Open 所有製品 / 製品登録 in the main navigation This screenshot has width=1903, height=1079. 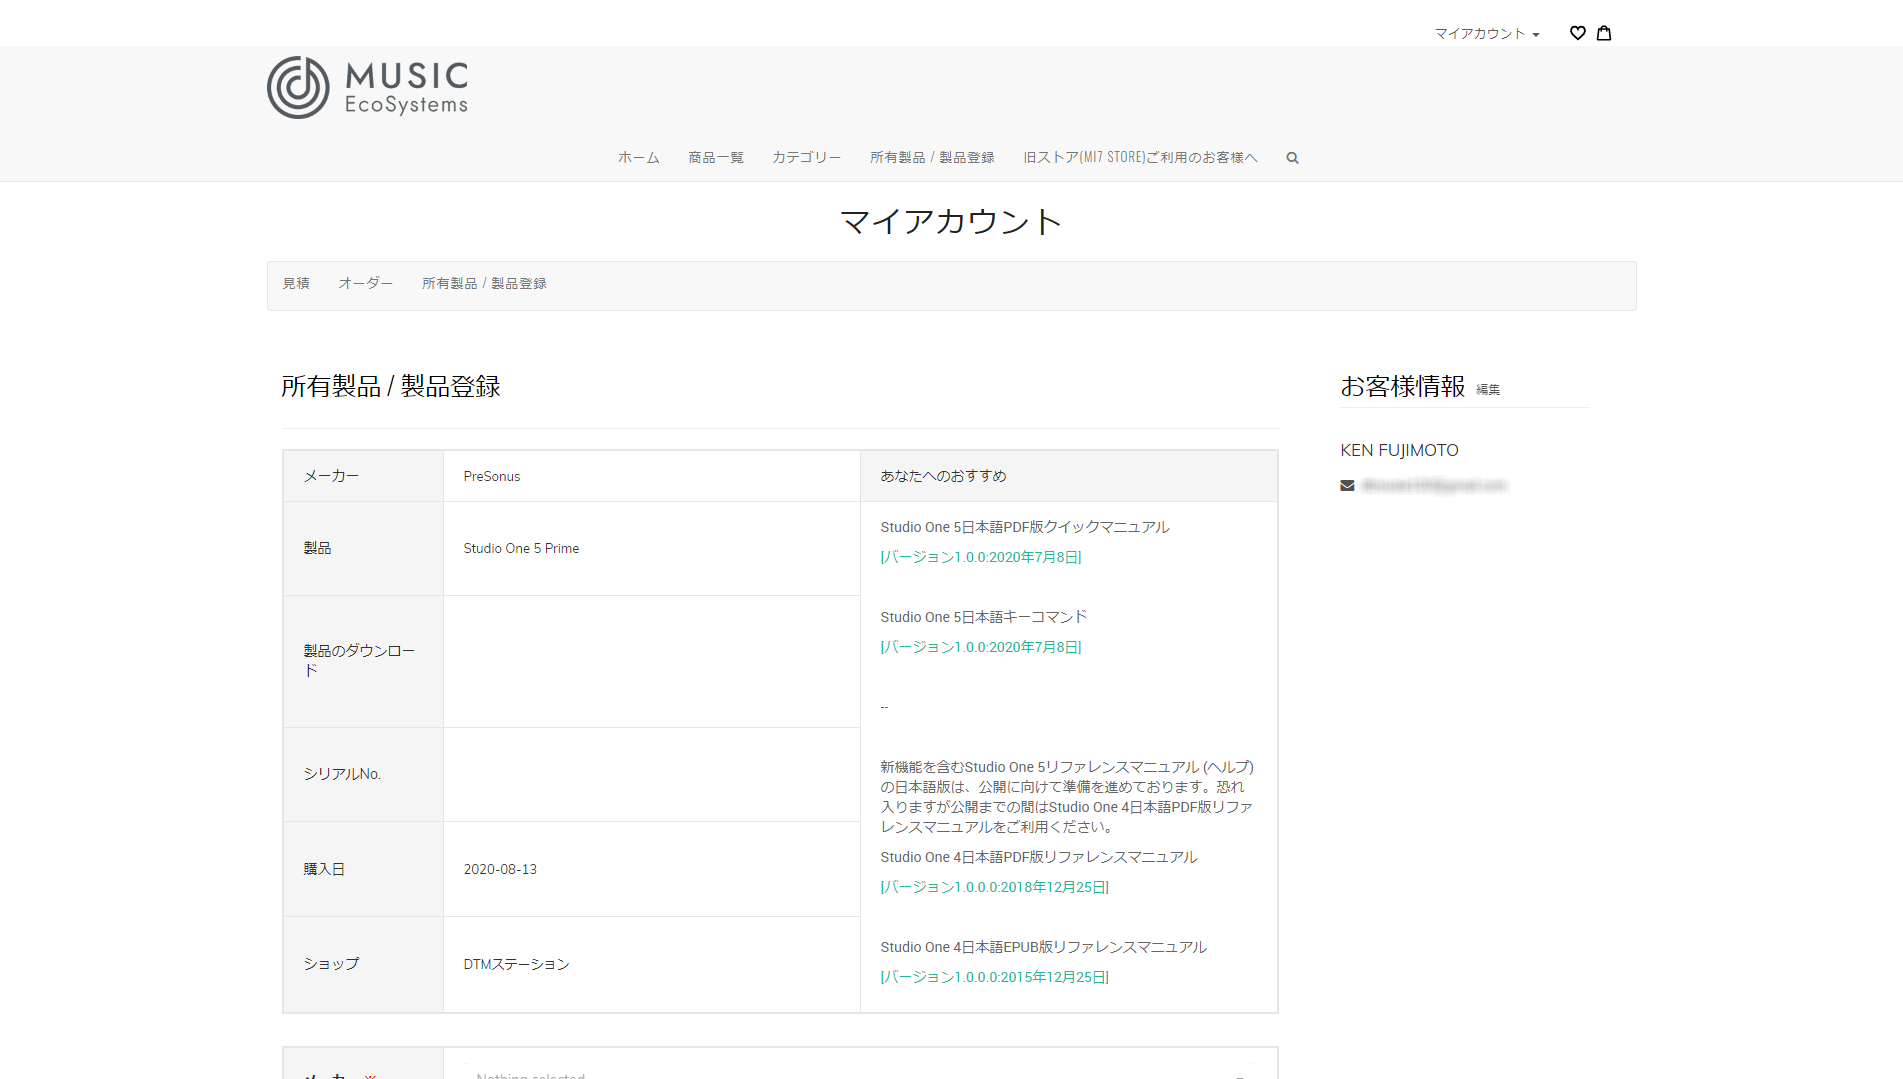(932, 158)
